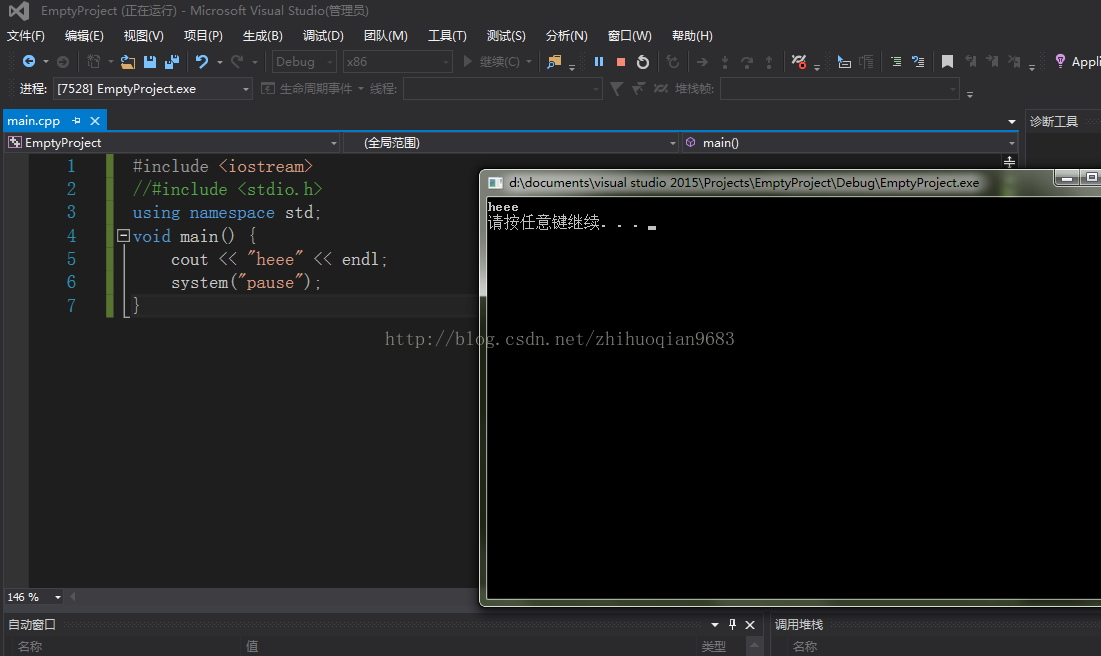Click the Navigate Backward arrow icon
The height and width of the screenshot is (656, 1101).
point(29,62)
